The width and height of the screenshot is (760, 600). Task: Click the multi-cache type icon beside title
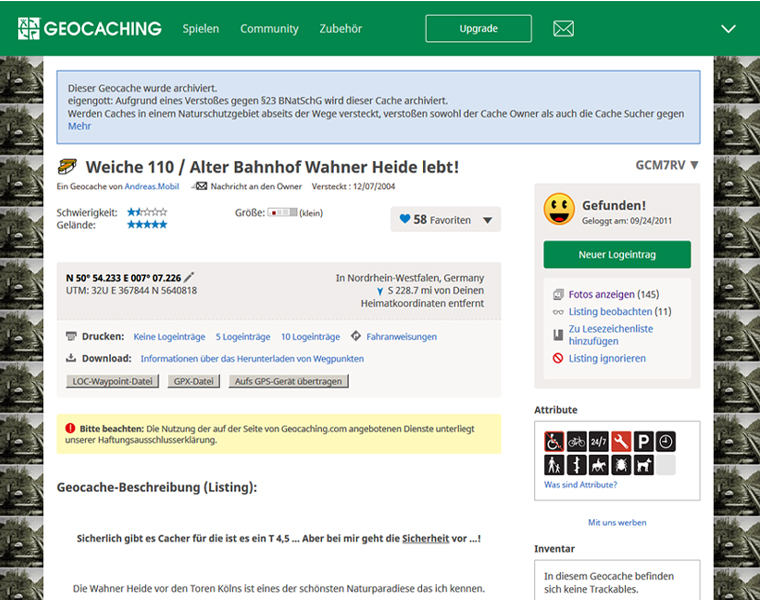[x=67, y=167]
